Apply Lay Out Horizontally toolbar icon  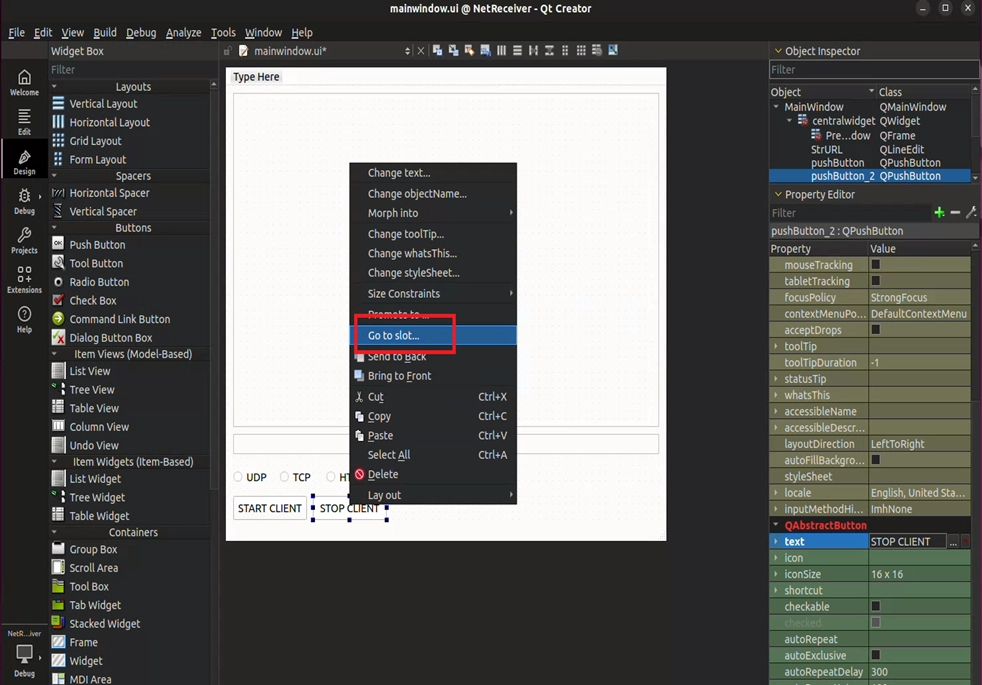coord(502,51)
